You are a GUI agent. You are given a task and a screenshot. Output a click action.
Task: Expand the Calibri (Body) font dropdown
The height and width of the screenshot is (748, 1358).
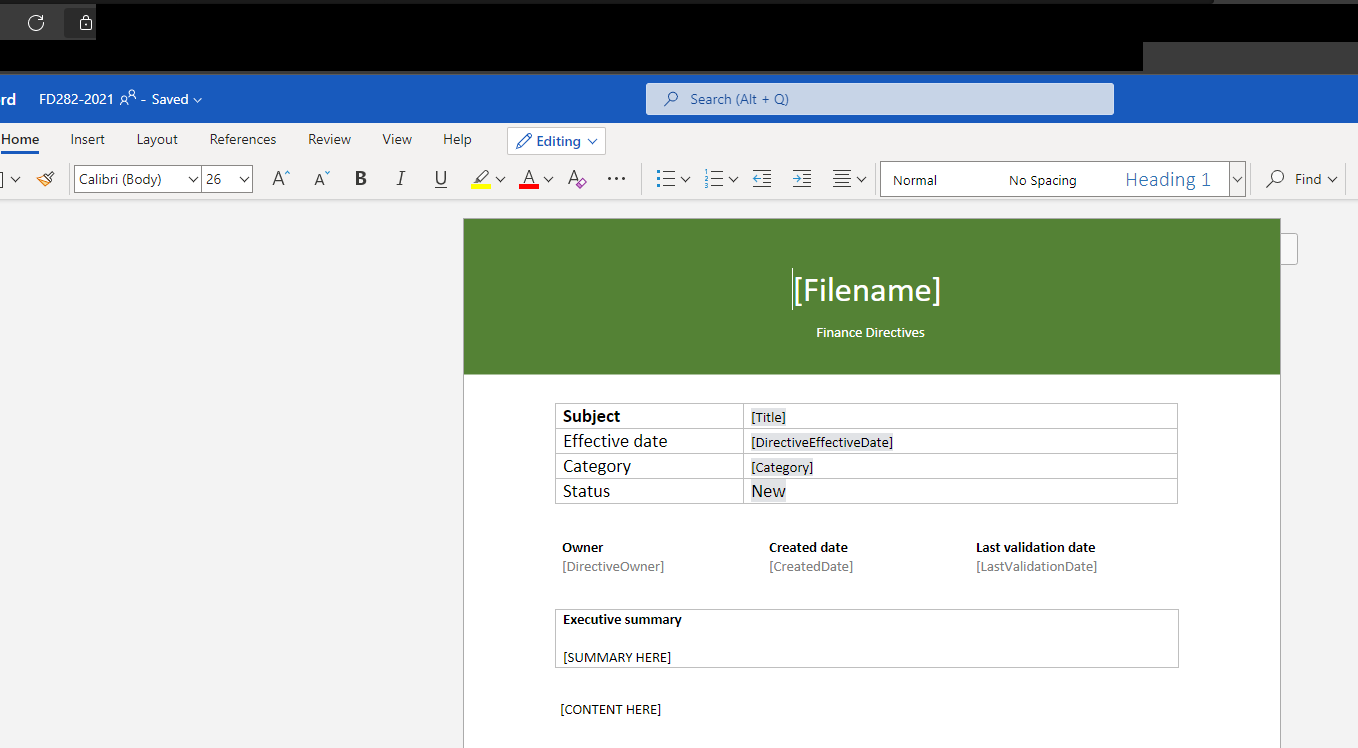138,179
